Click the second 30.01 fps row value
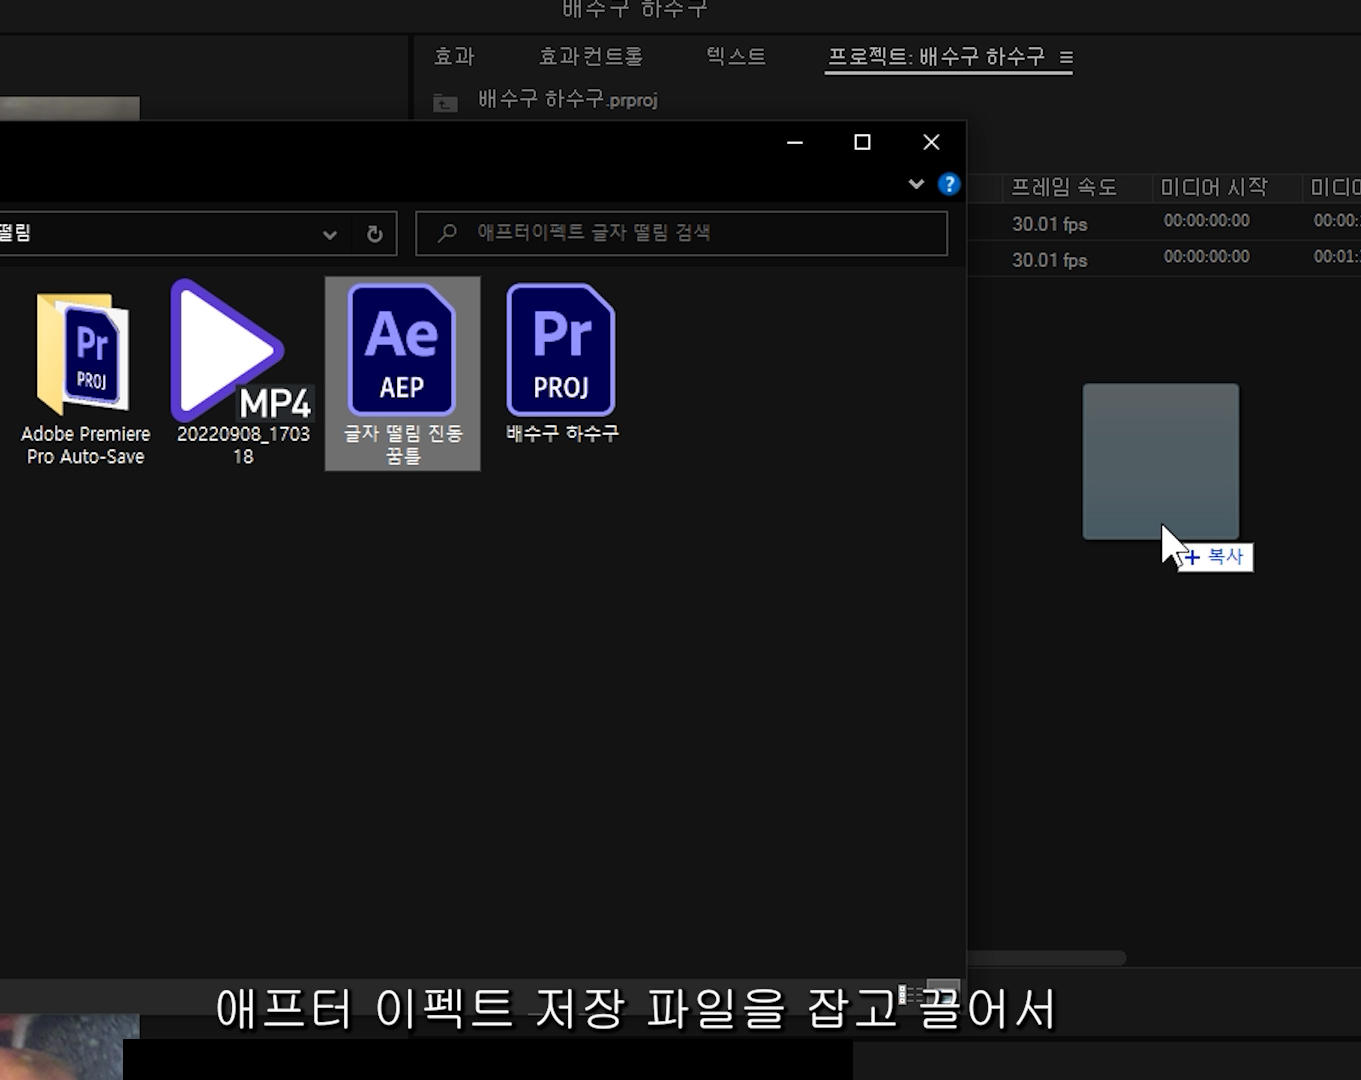This screenshot has width=1361, height=1080. (x=1050, y=260)
